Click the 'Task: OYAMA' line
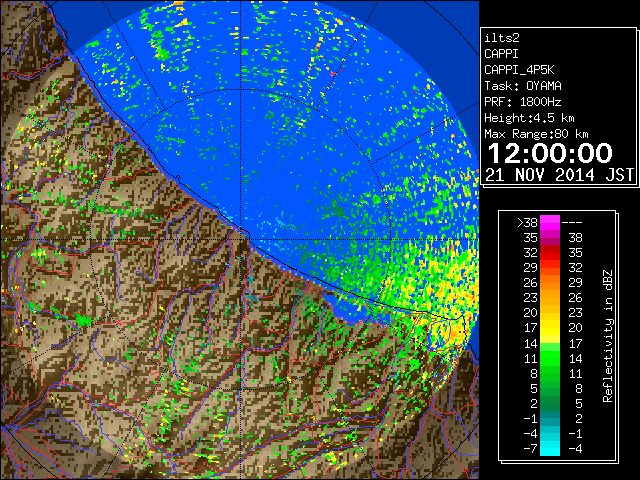This screenshot has height=480, width=640. 523,86
